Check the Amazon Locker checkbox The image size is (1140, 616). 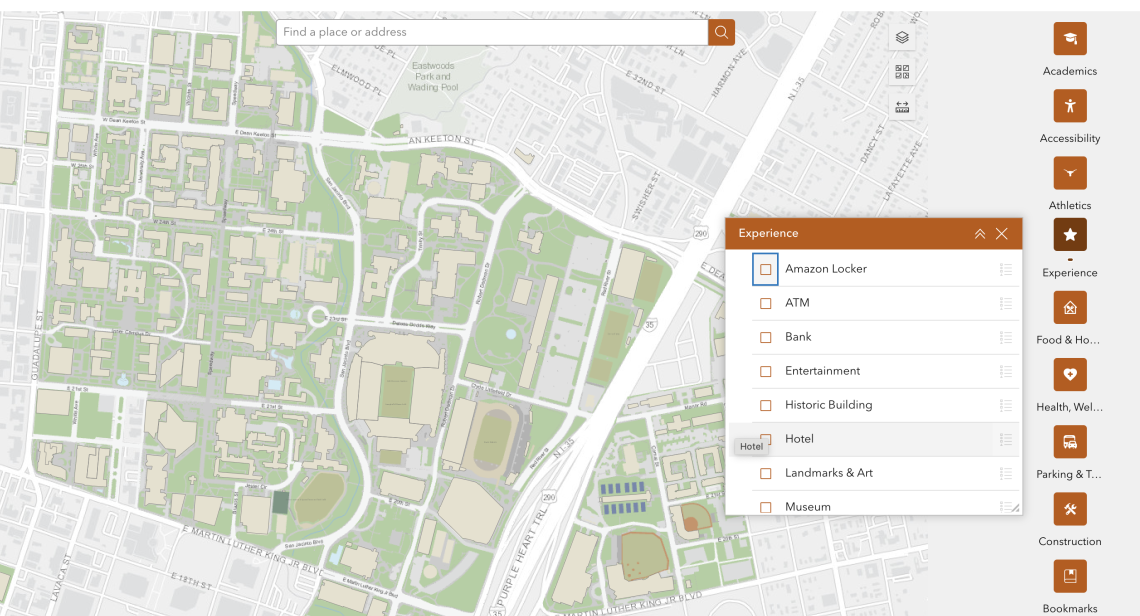click(x=766, y=269)
